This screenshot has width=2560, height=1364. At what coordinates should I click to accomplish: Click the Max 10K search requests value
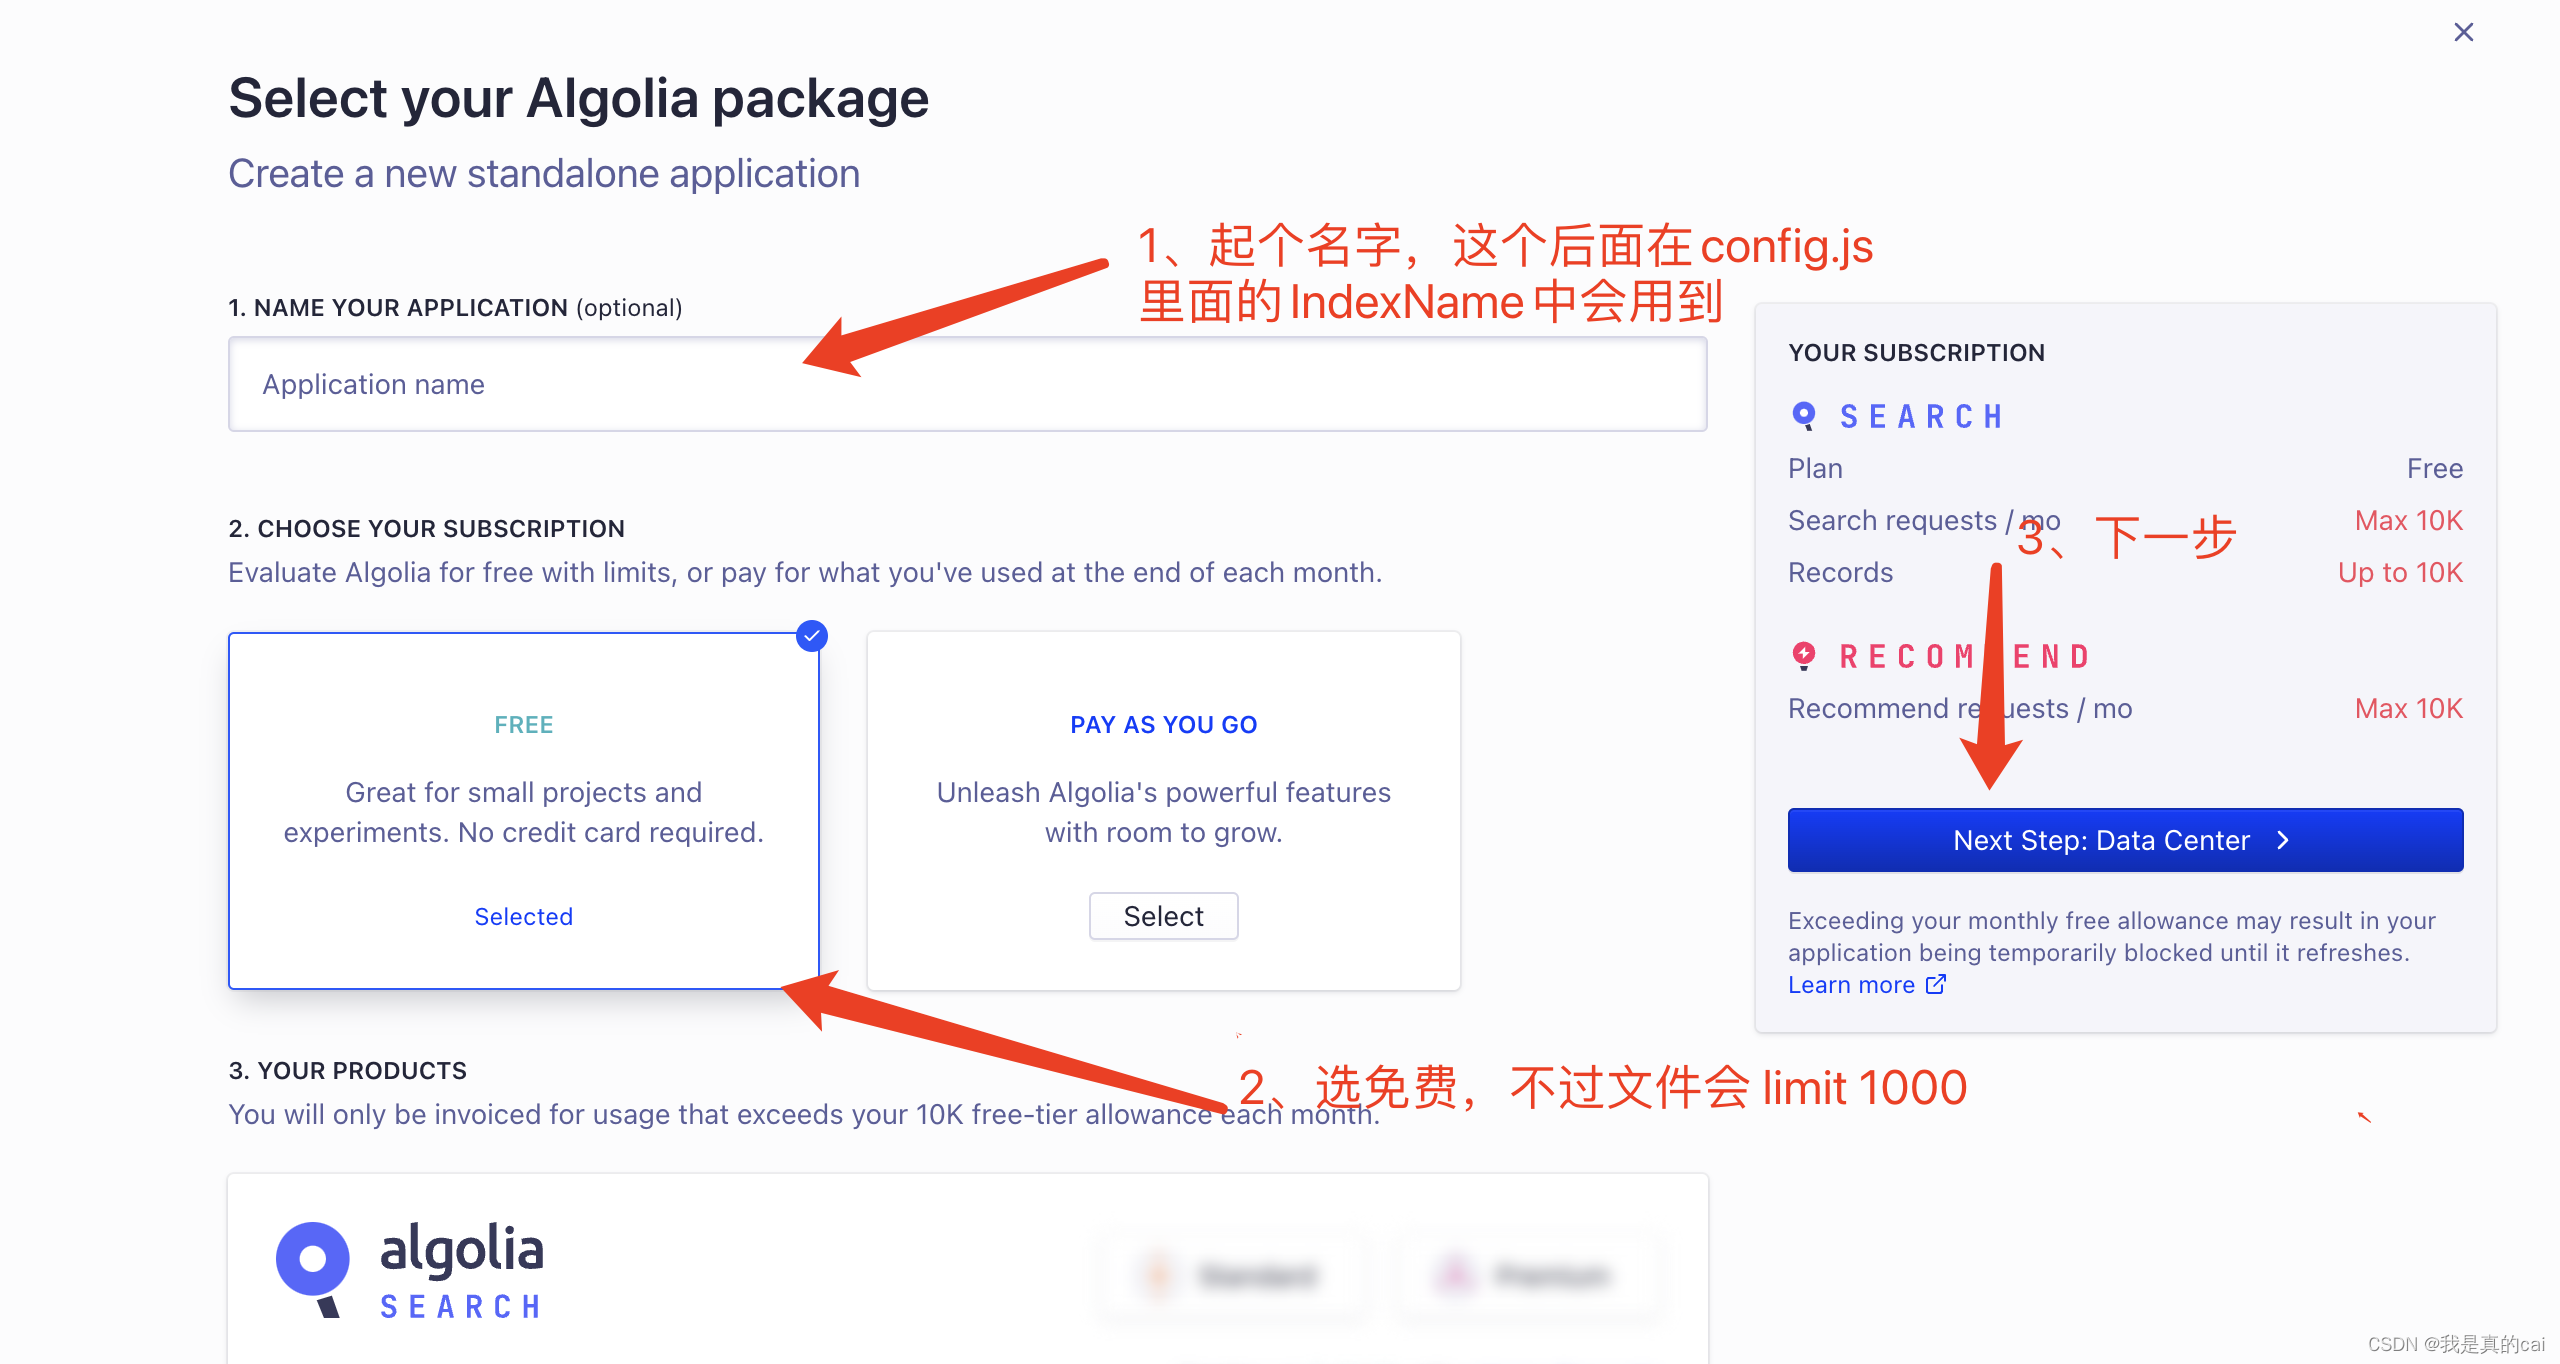tap(2408, 520)
